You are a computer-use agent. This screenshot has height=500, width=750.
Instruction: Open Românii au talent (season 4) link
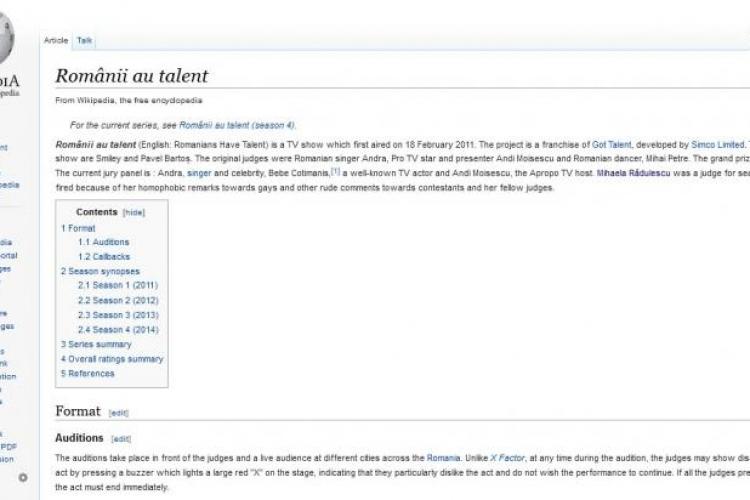click(x=238, y=125)
